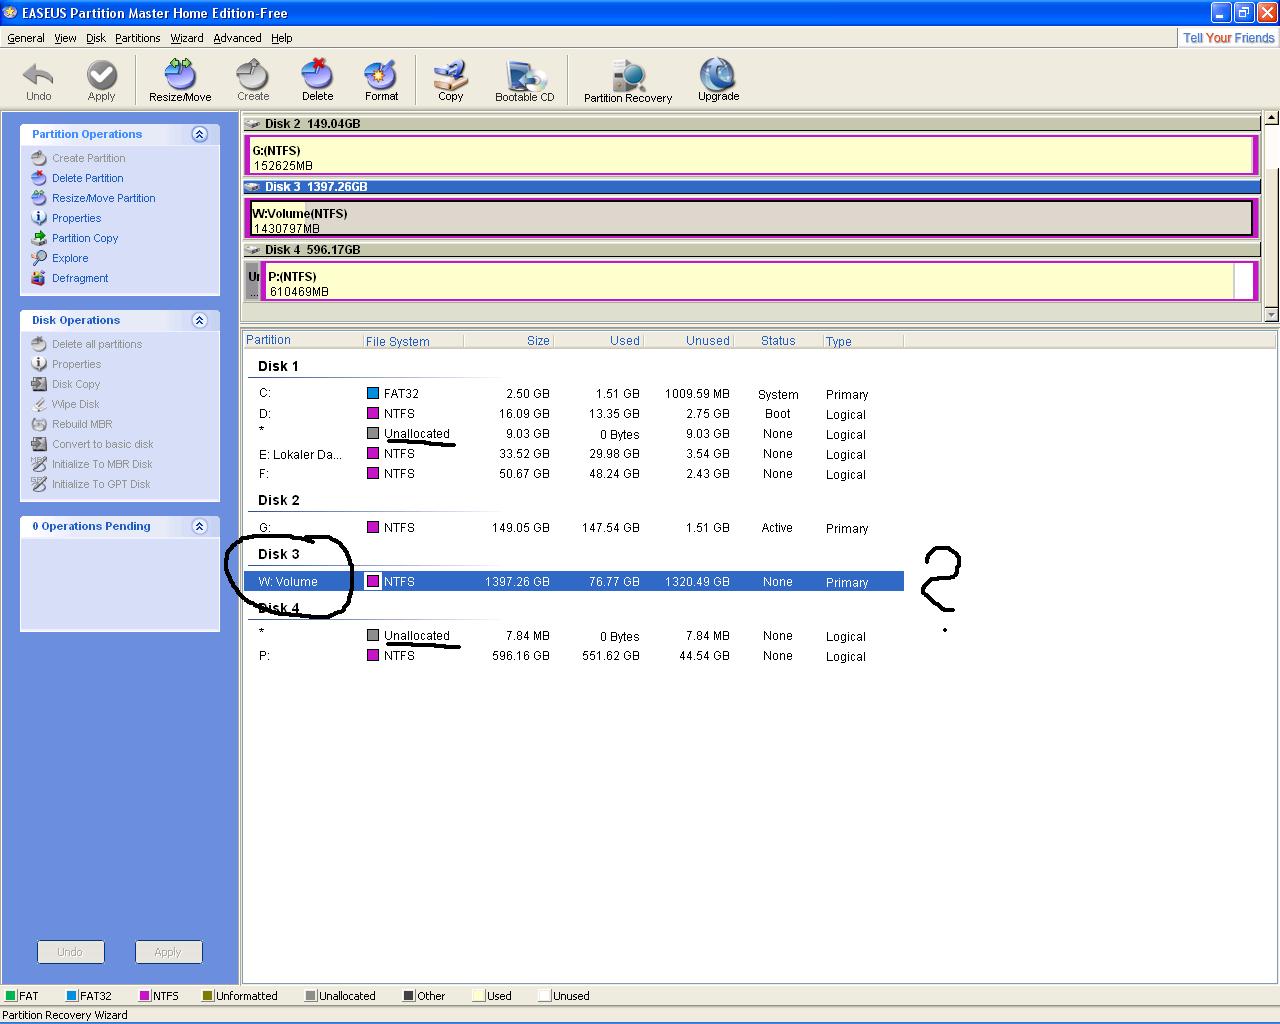Image resolution: width=1280 pixels, height=1024 pixels.
Task: Sort by Unused column header
Action: coord(688,341)
